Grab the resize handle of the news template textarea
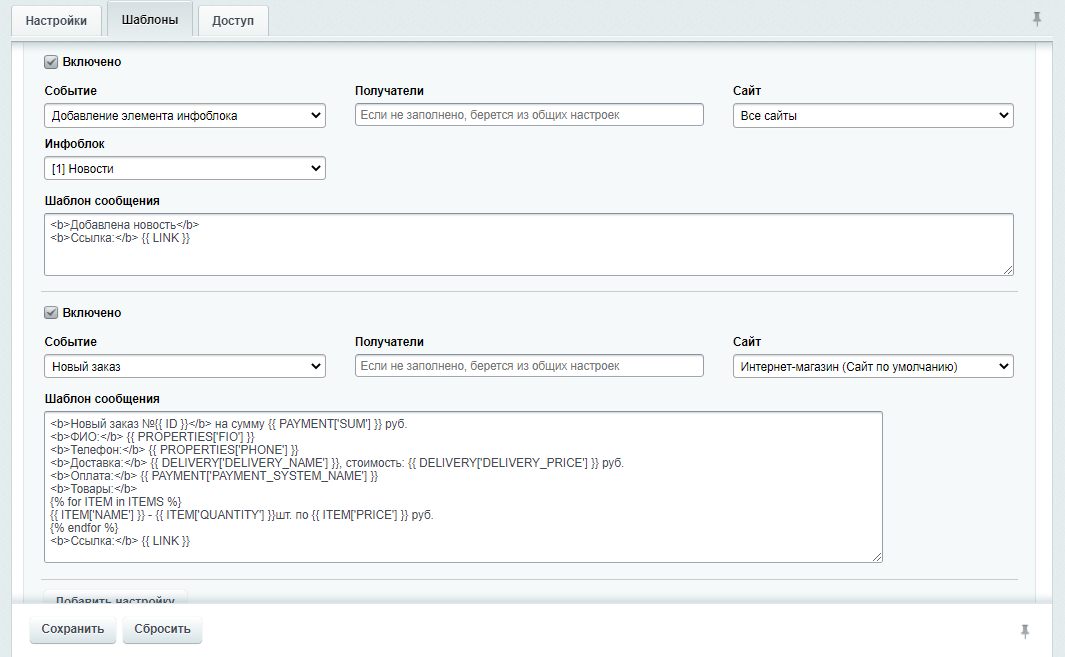Screen dimensions: 1065x657 pos(1008,270)
